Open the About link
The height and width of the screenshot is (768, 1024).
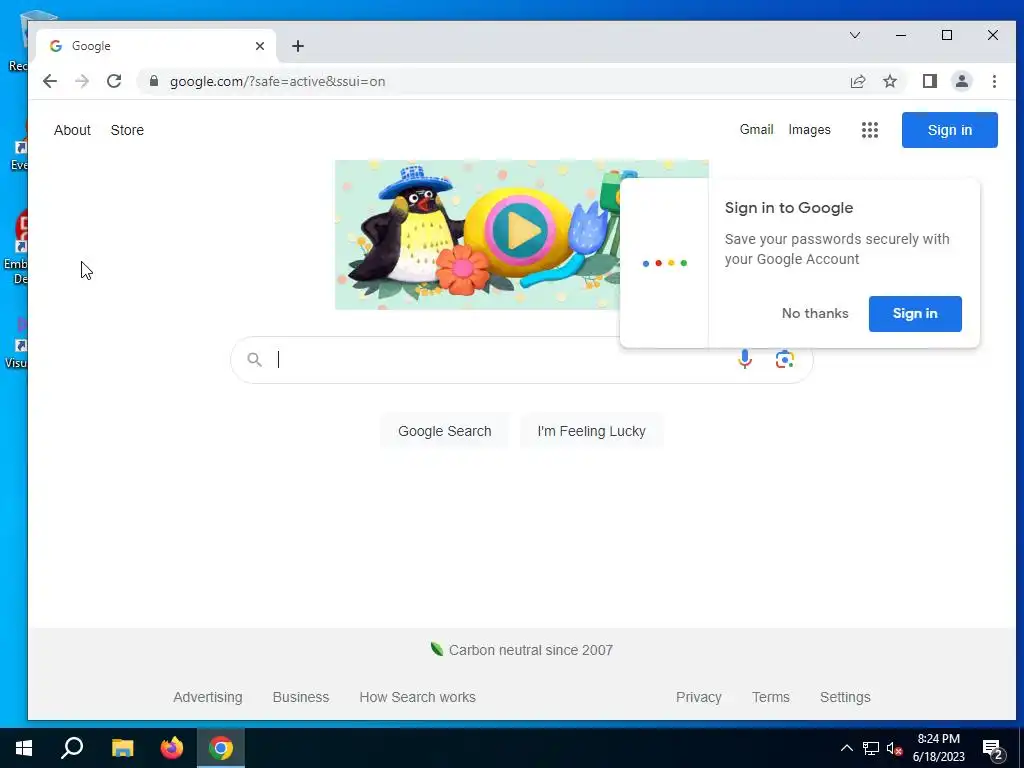coord(72,130)
